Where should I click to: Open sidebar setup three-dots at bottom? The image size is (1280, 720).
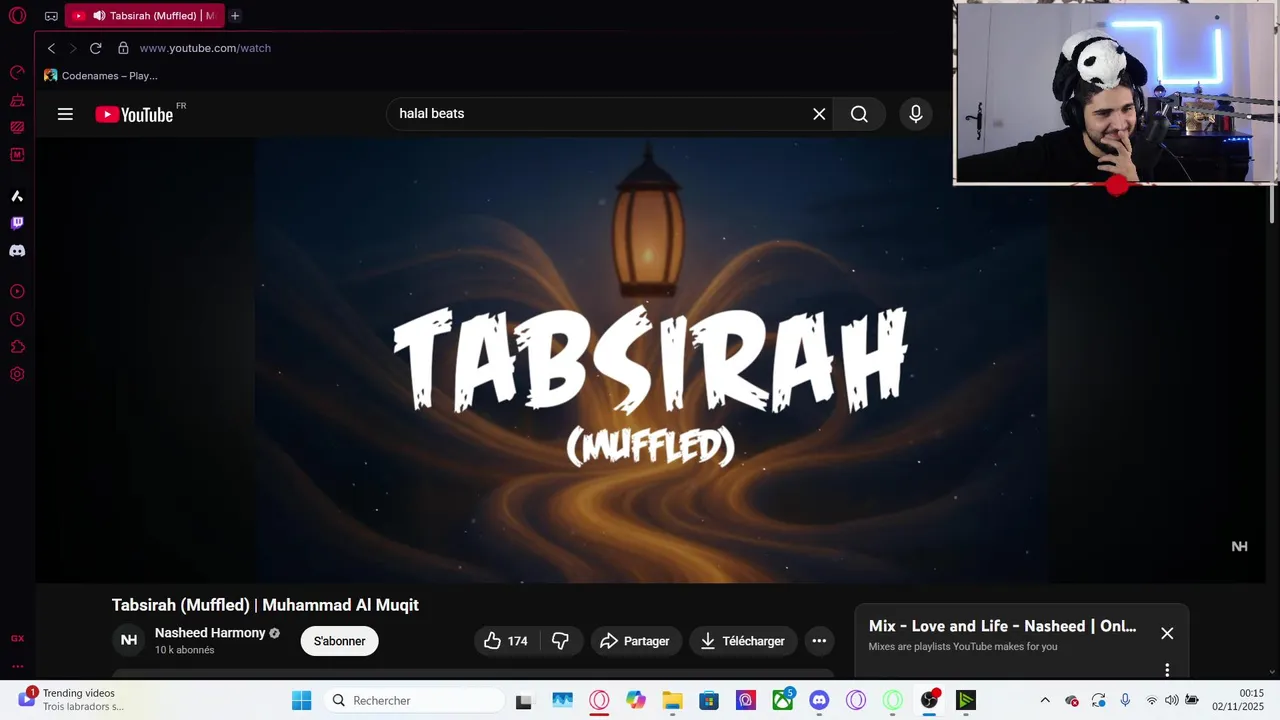(17, 666)
